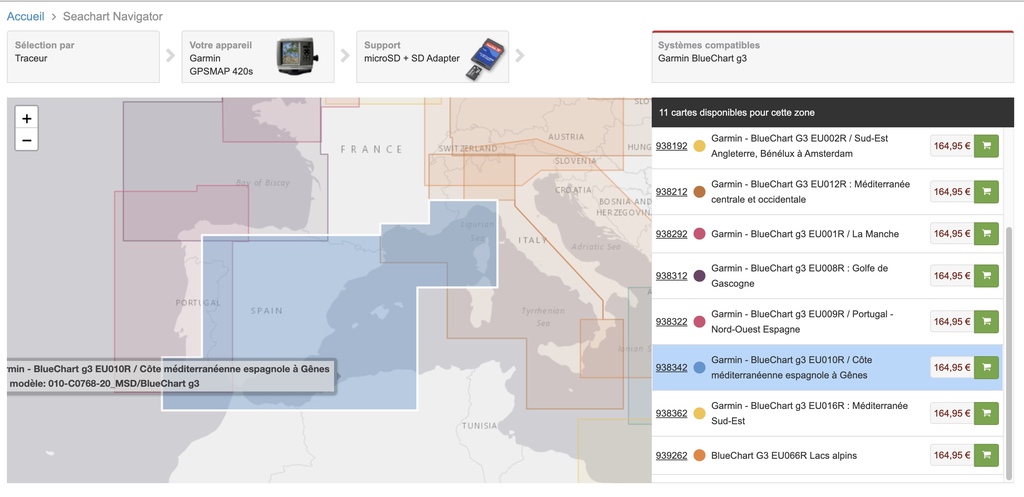Viewport: 1024px width, 497px height.
Task: Select EU001R La Manche chart title
Action: coord(805,234)
